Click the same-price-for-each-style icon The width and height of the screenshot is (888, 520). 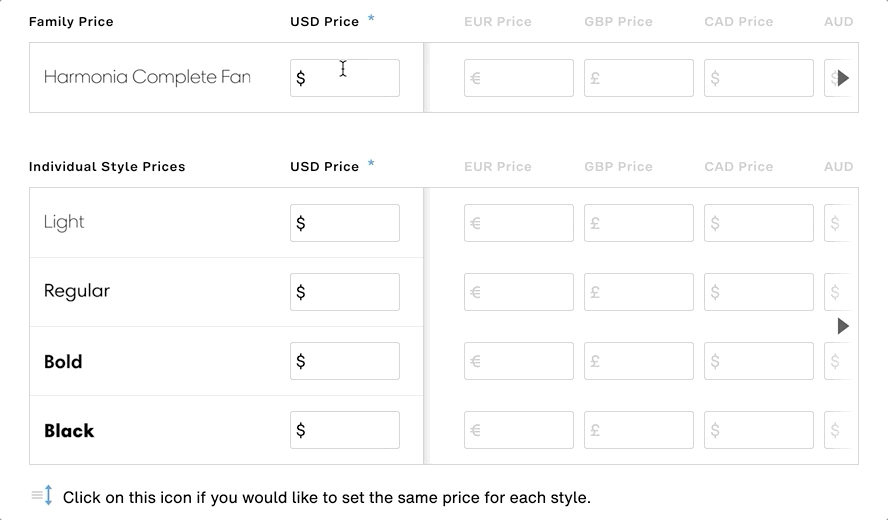[x=42, y=496]
